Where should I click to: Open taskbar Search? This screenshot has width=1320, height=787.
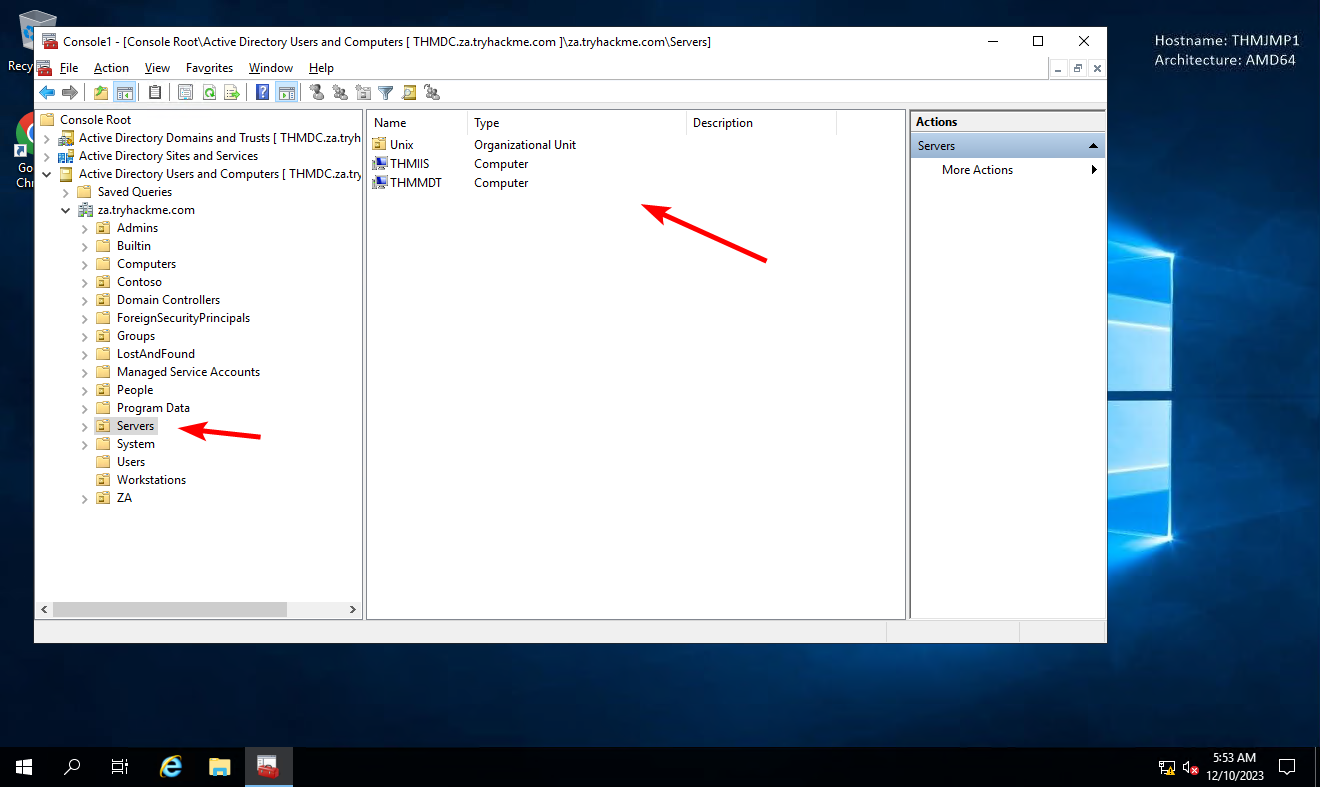coord(72,767)
